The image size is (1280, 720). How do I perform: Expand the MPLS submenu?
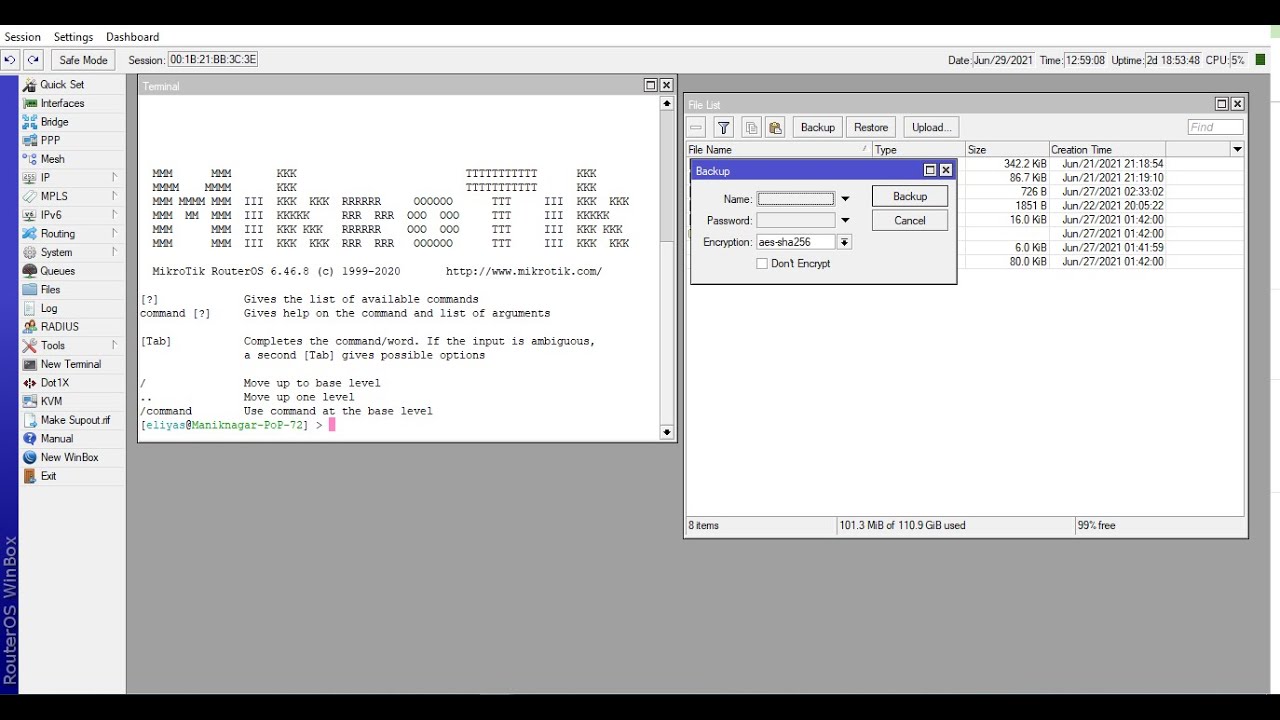point(70,196)
